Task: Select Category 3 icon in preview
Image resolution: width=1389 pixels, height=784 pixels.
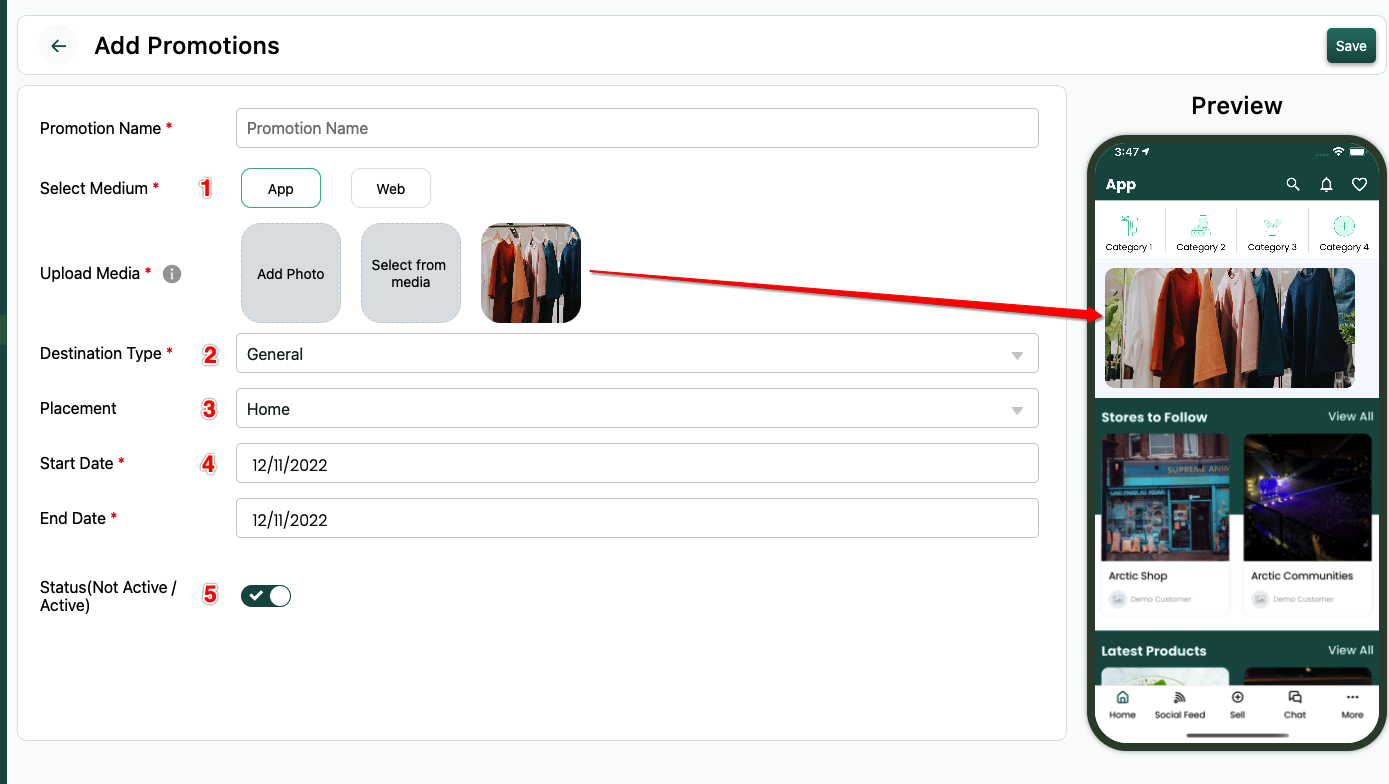Action: 1272,227
